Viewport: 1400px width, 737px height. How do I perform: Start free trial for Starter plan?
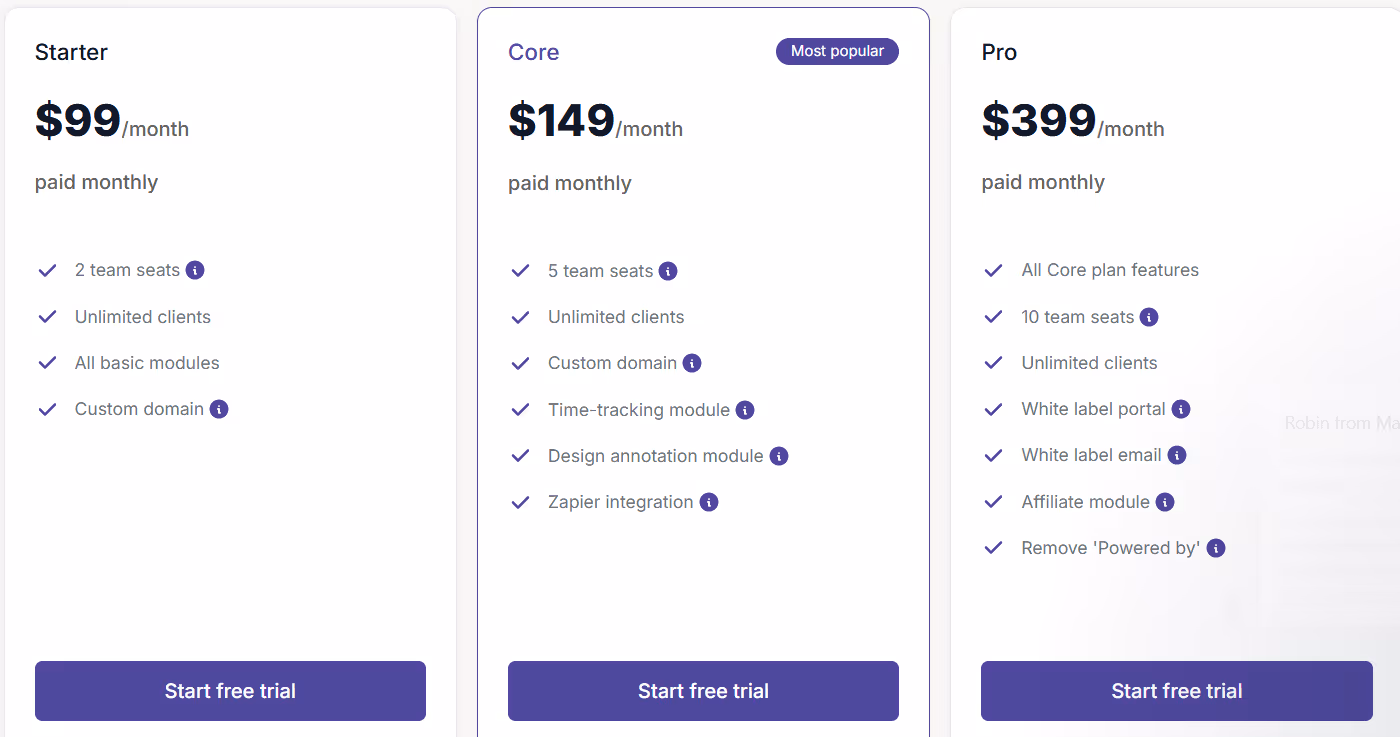click(x=230, y=691)
